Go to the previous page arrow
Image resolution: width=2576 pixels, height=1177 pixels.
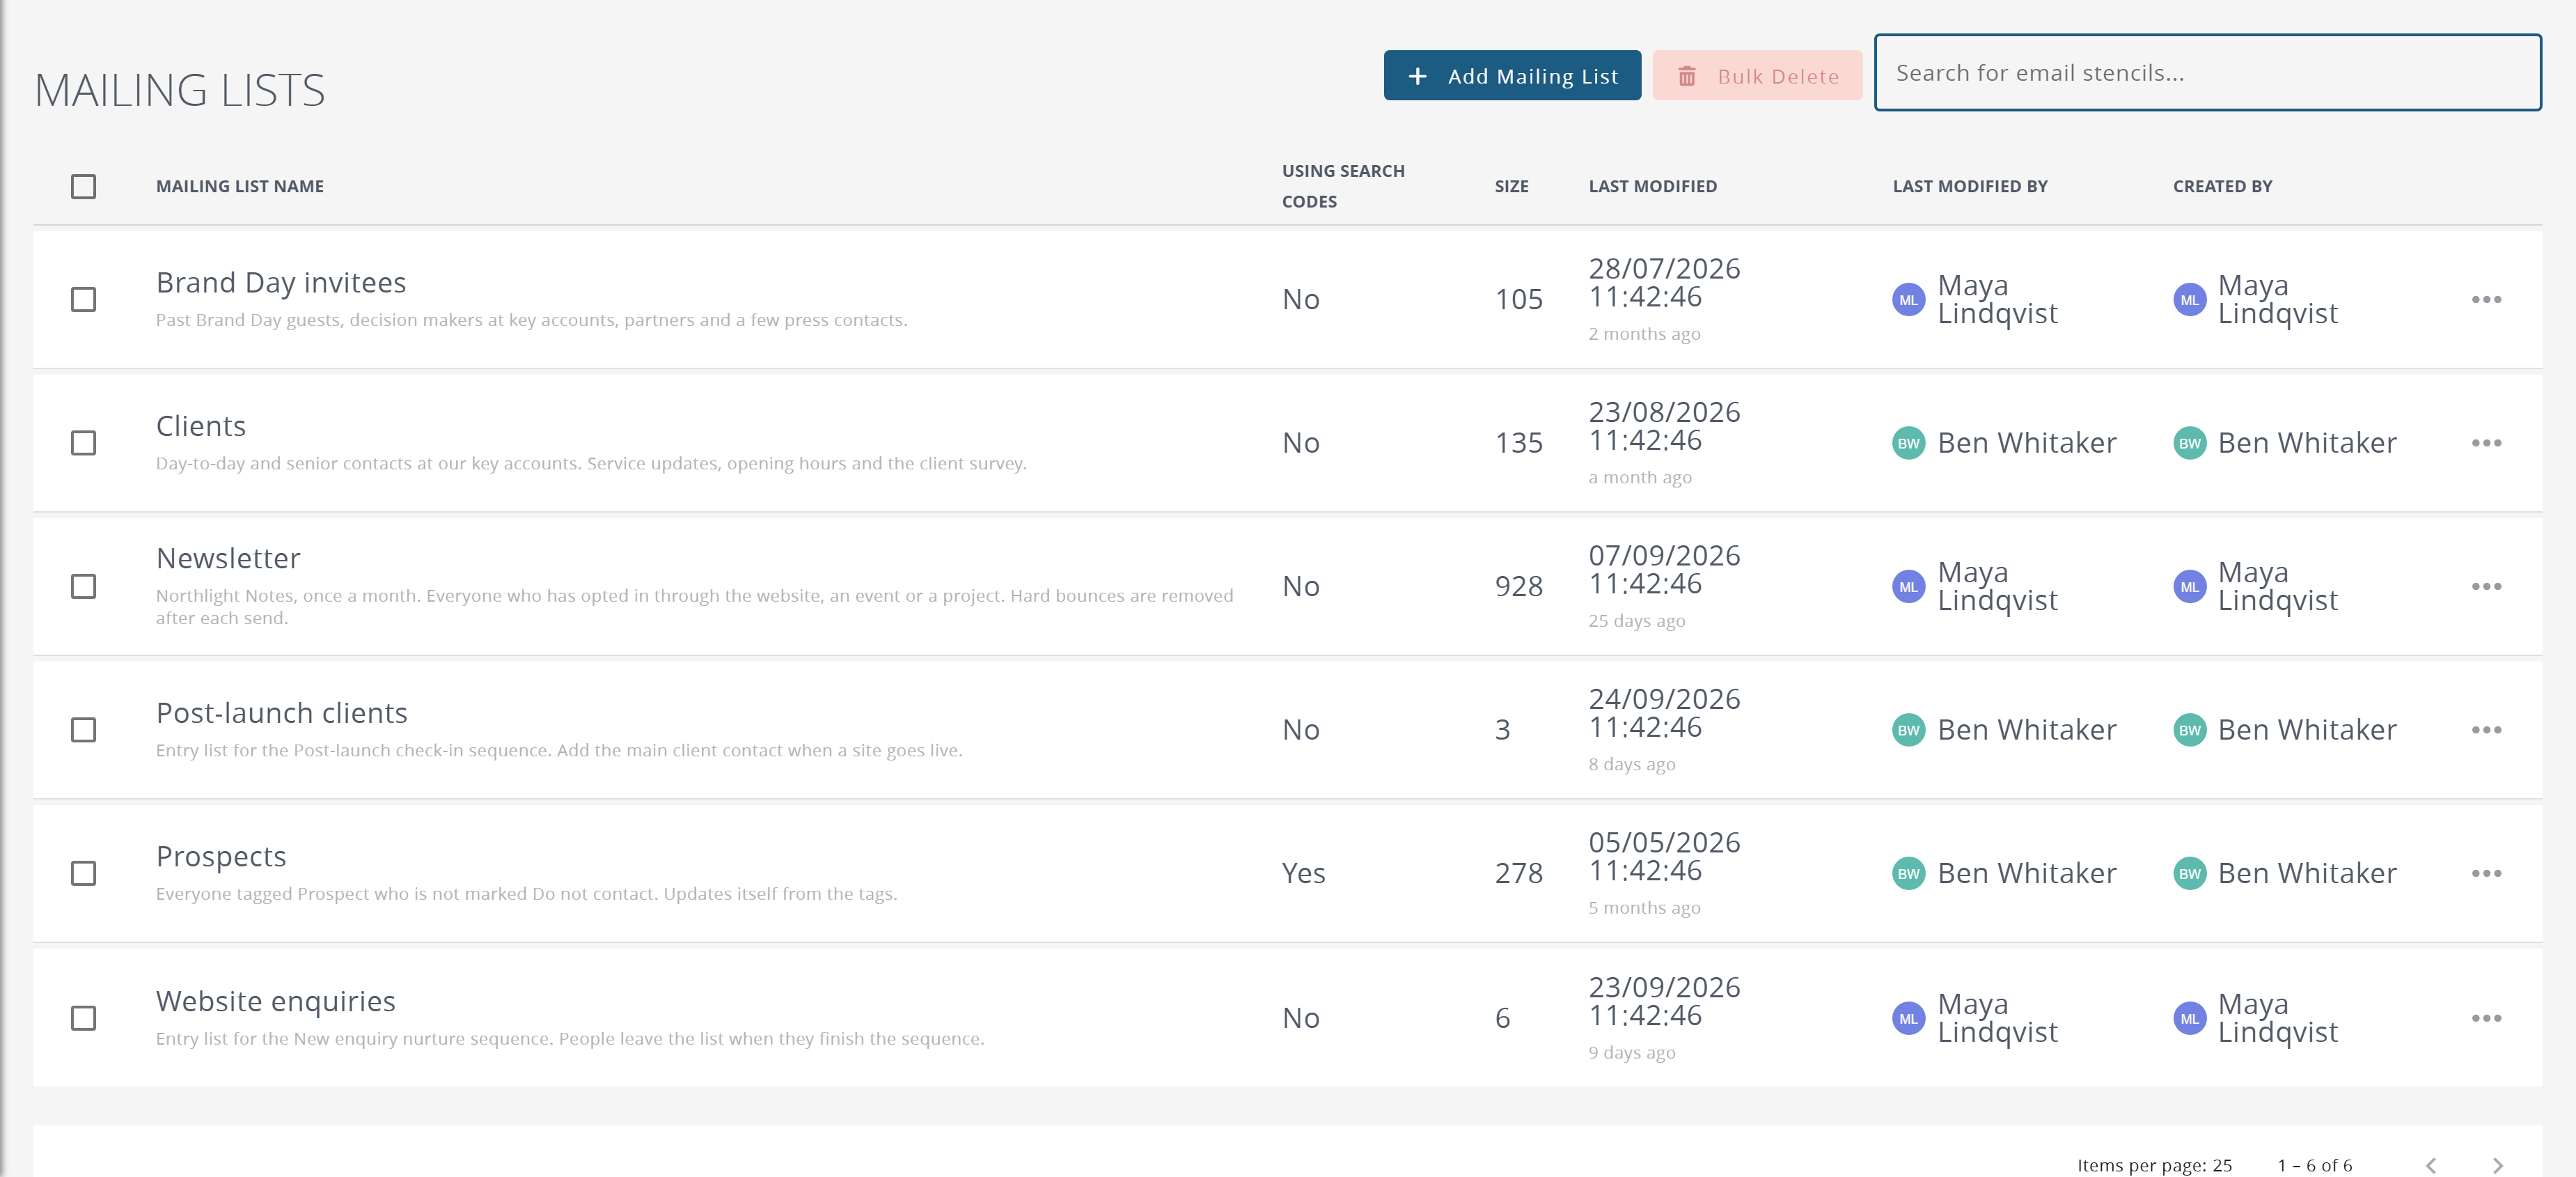[x=2431, y=1165]
